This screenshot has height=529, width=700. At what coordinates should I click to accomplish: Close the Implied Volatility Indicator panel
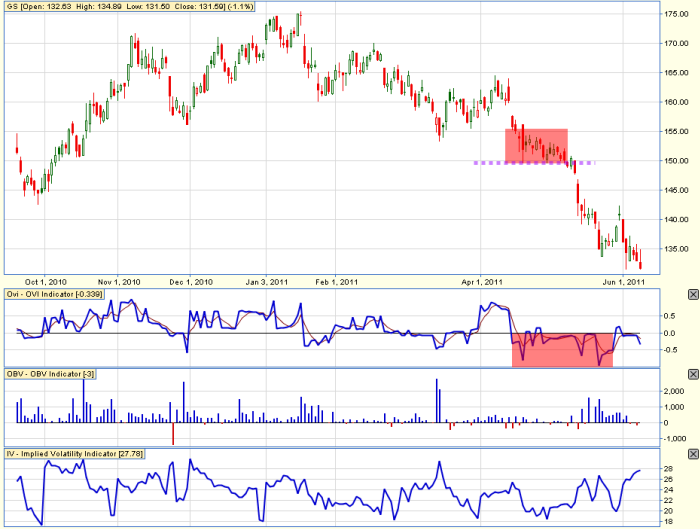tap(693, 454)
